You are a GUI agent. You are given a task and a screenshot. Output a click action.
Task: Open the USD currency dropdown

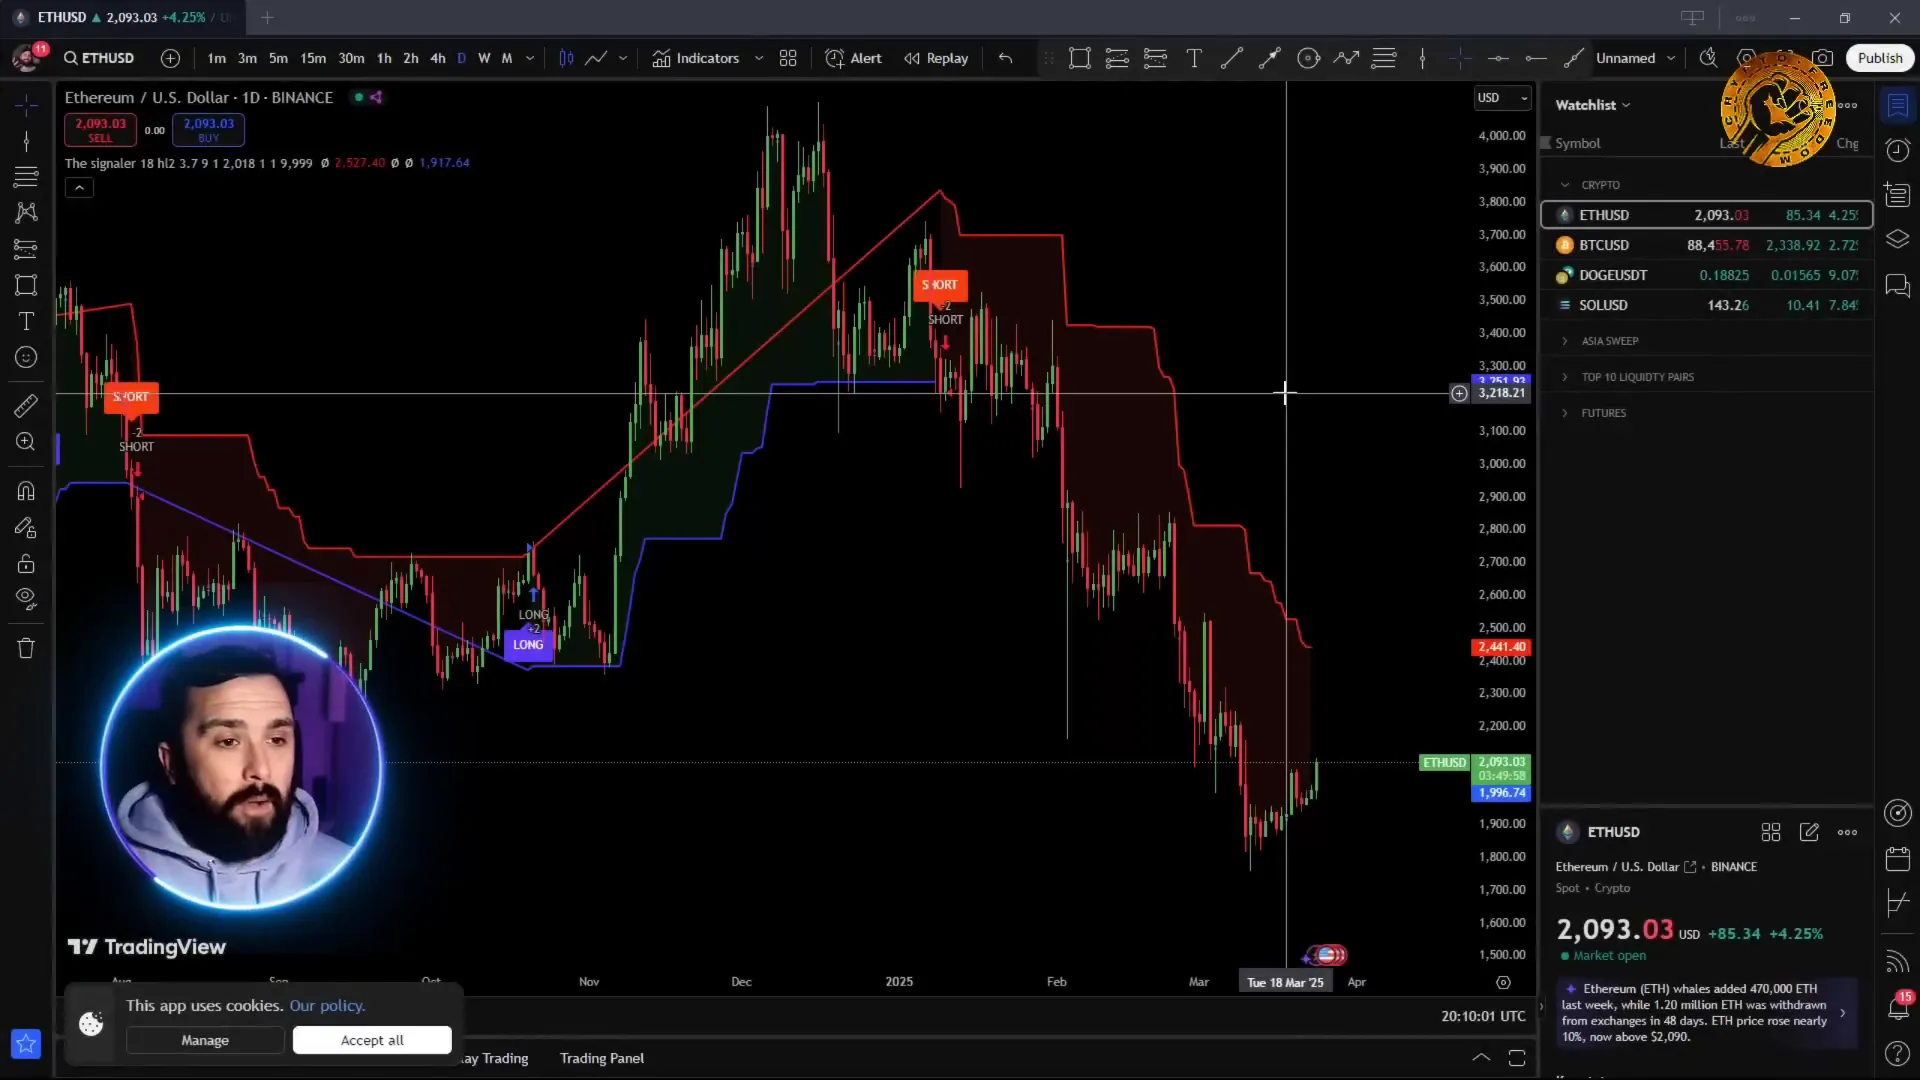click(x=1502, y=97)
